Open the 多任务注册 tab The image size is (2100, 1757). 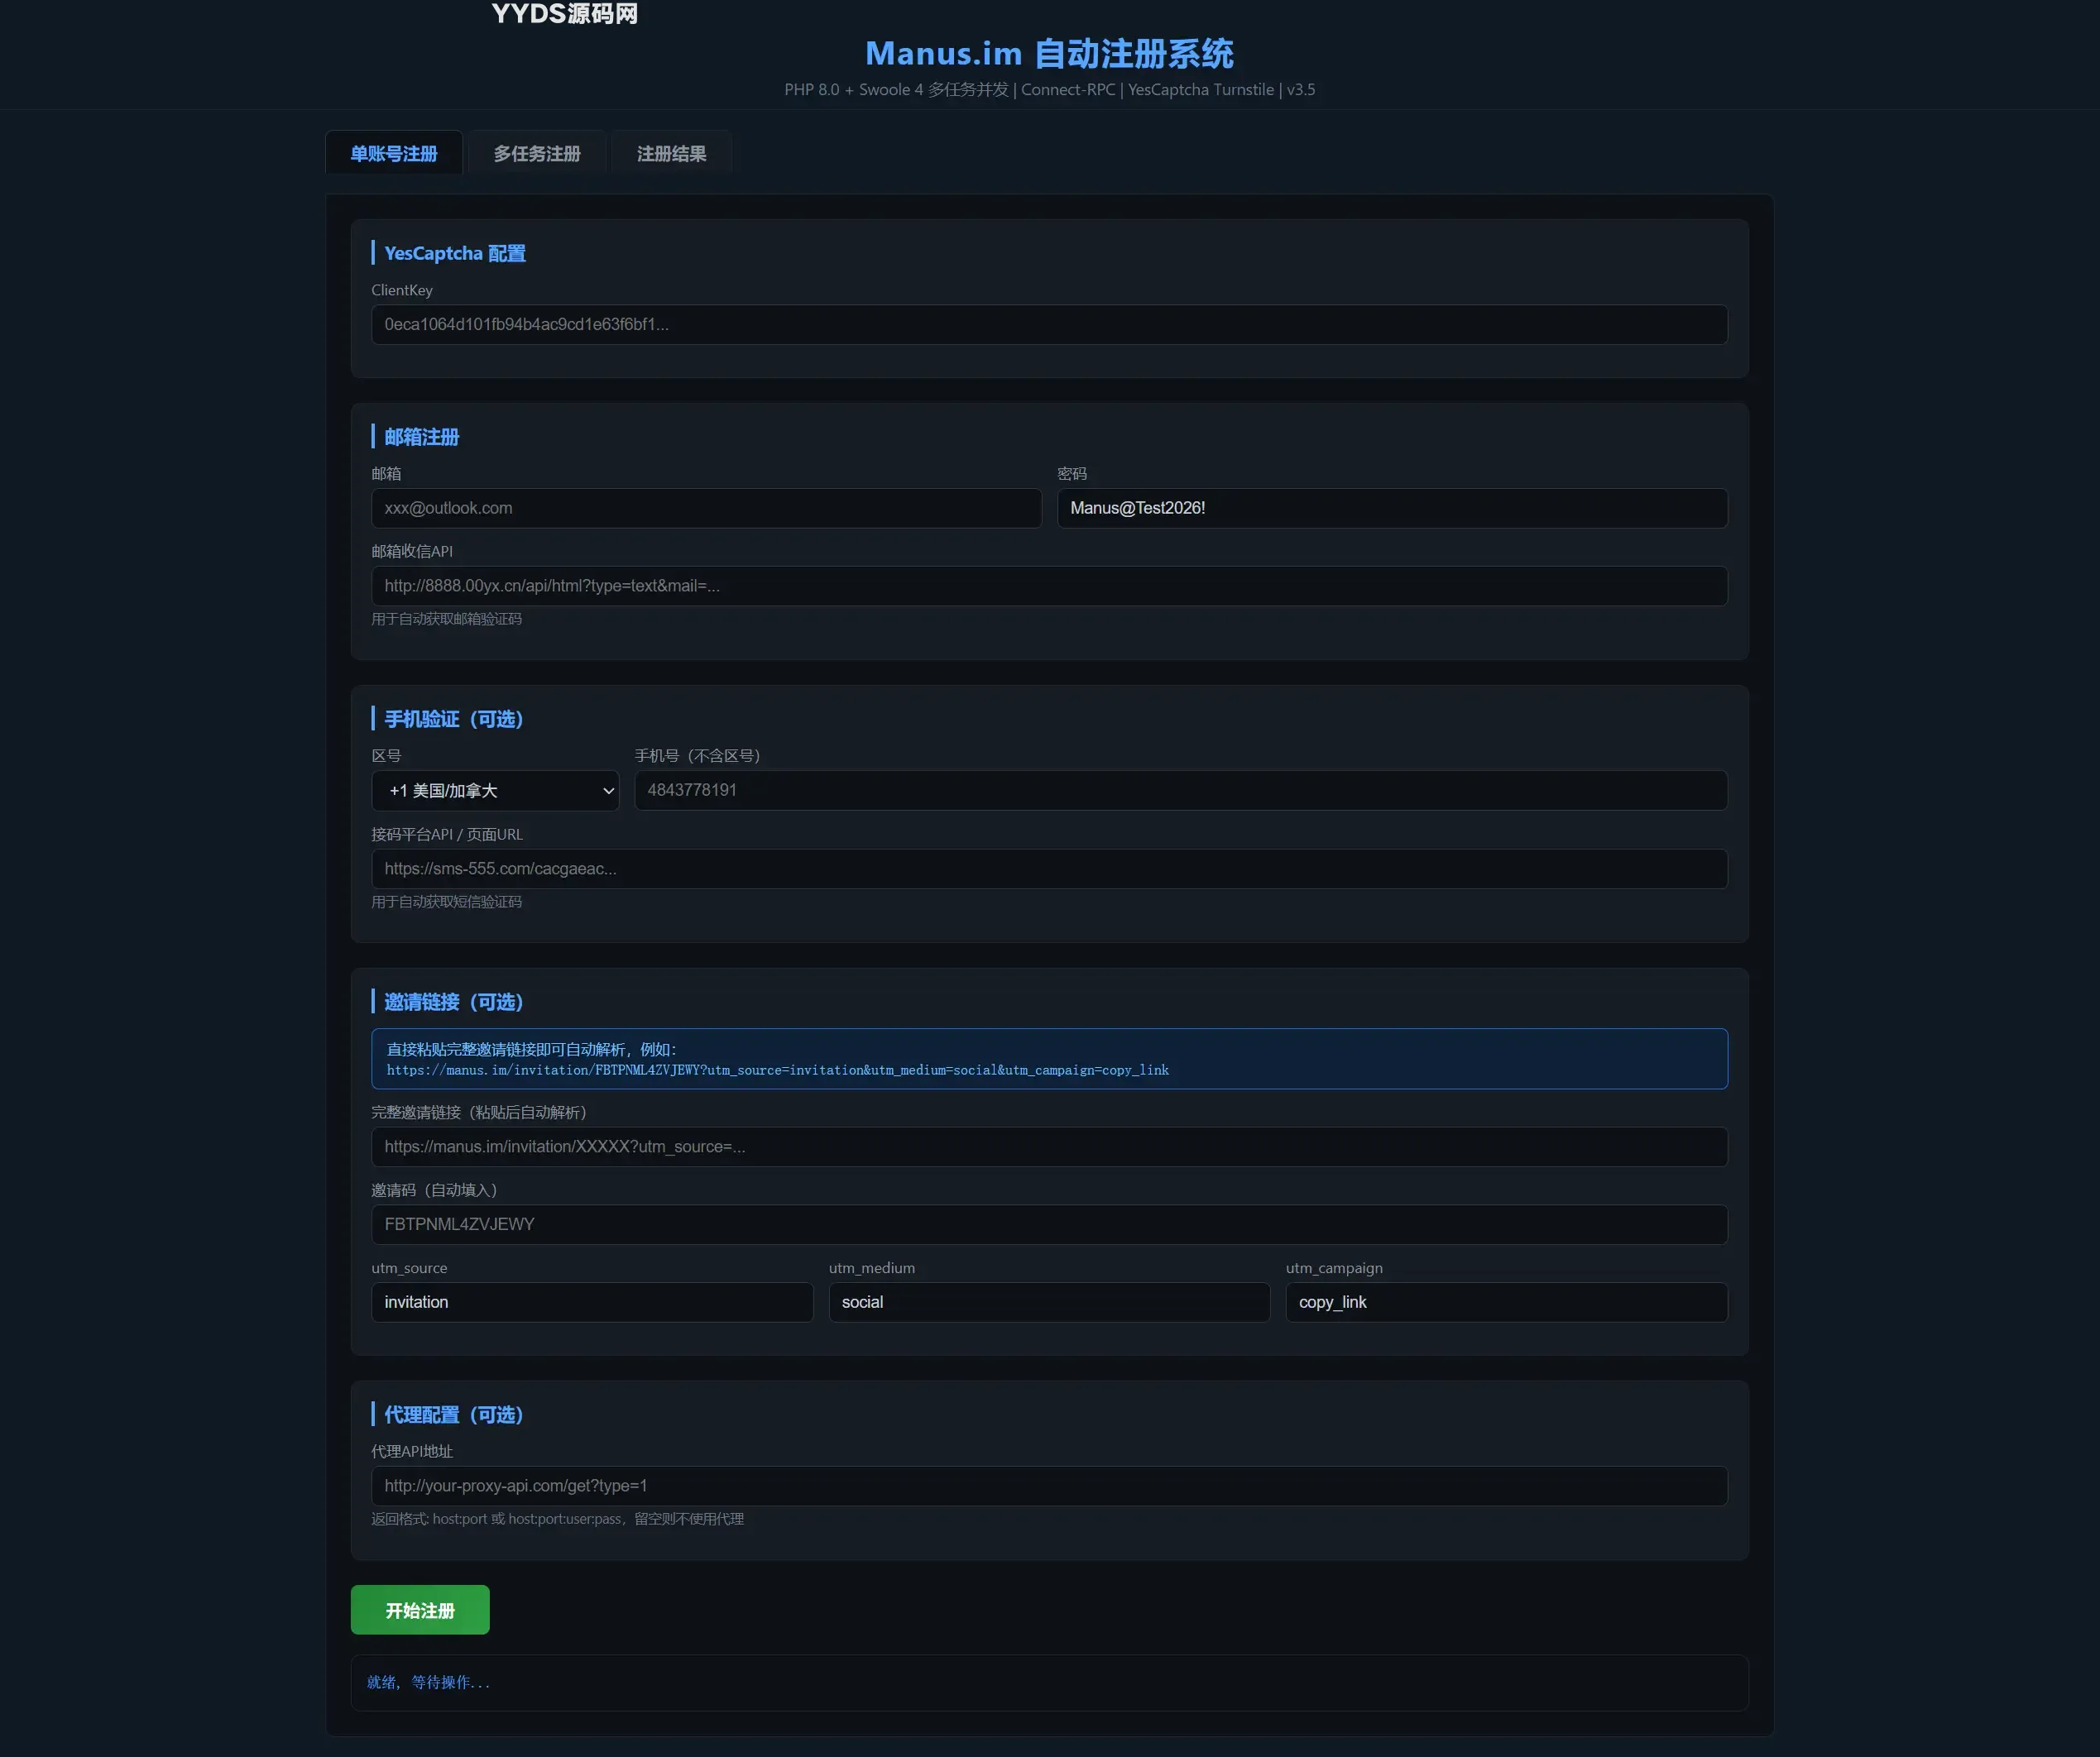(537, 153)
